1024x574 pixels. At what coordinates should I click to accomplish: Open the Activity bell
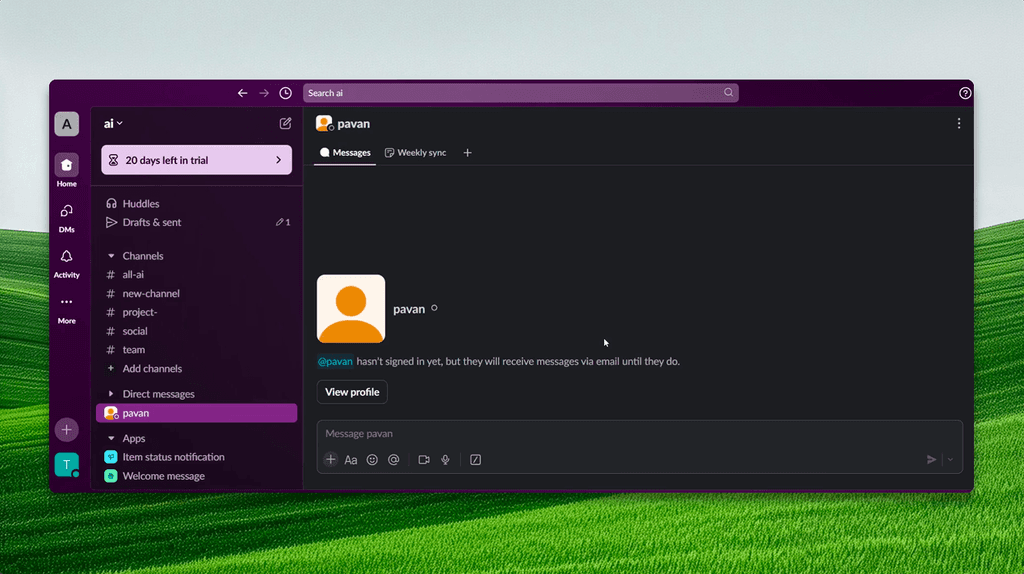(x=67, y=263)
